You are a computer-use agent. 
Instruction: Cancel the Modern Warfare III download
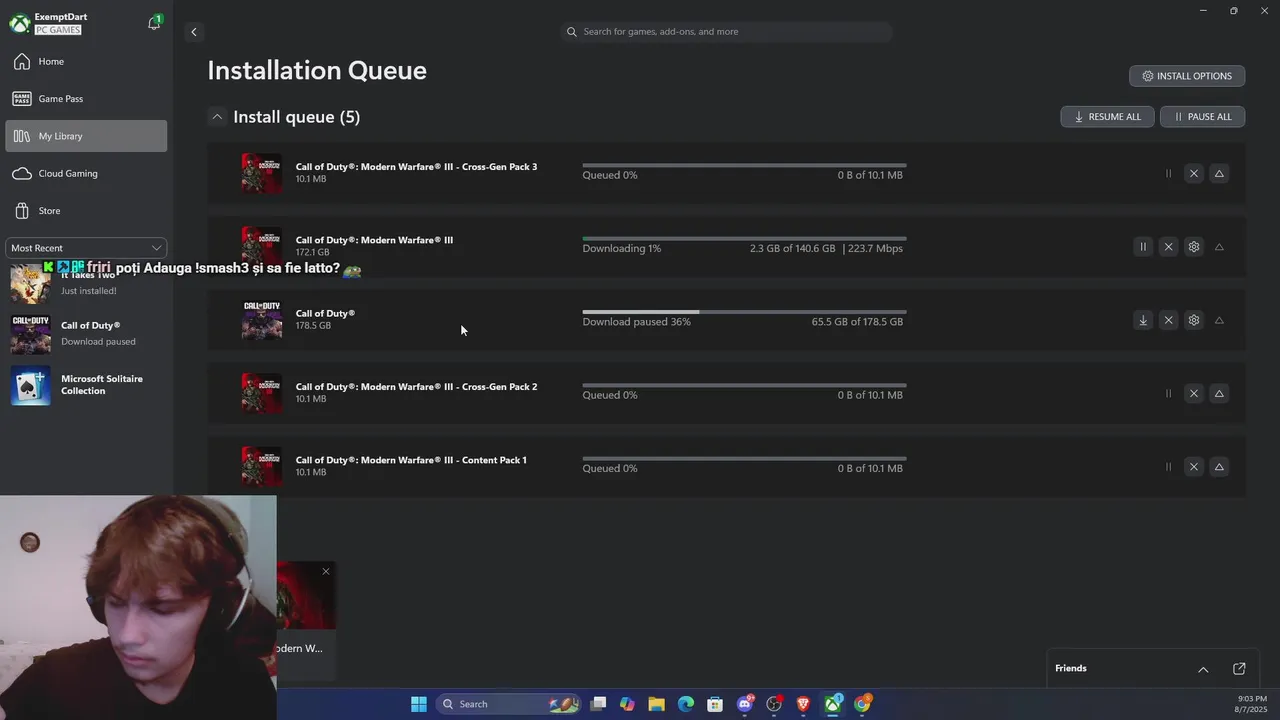(1168, 247)
